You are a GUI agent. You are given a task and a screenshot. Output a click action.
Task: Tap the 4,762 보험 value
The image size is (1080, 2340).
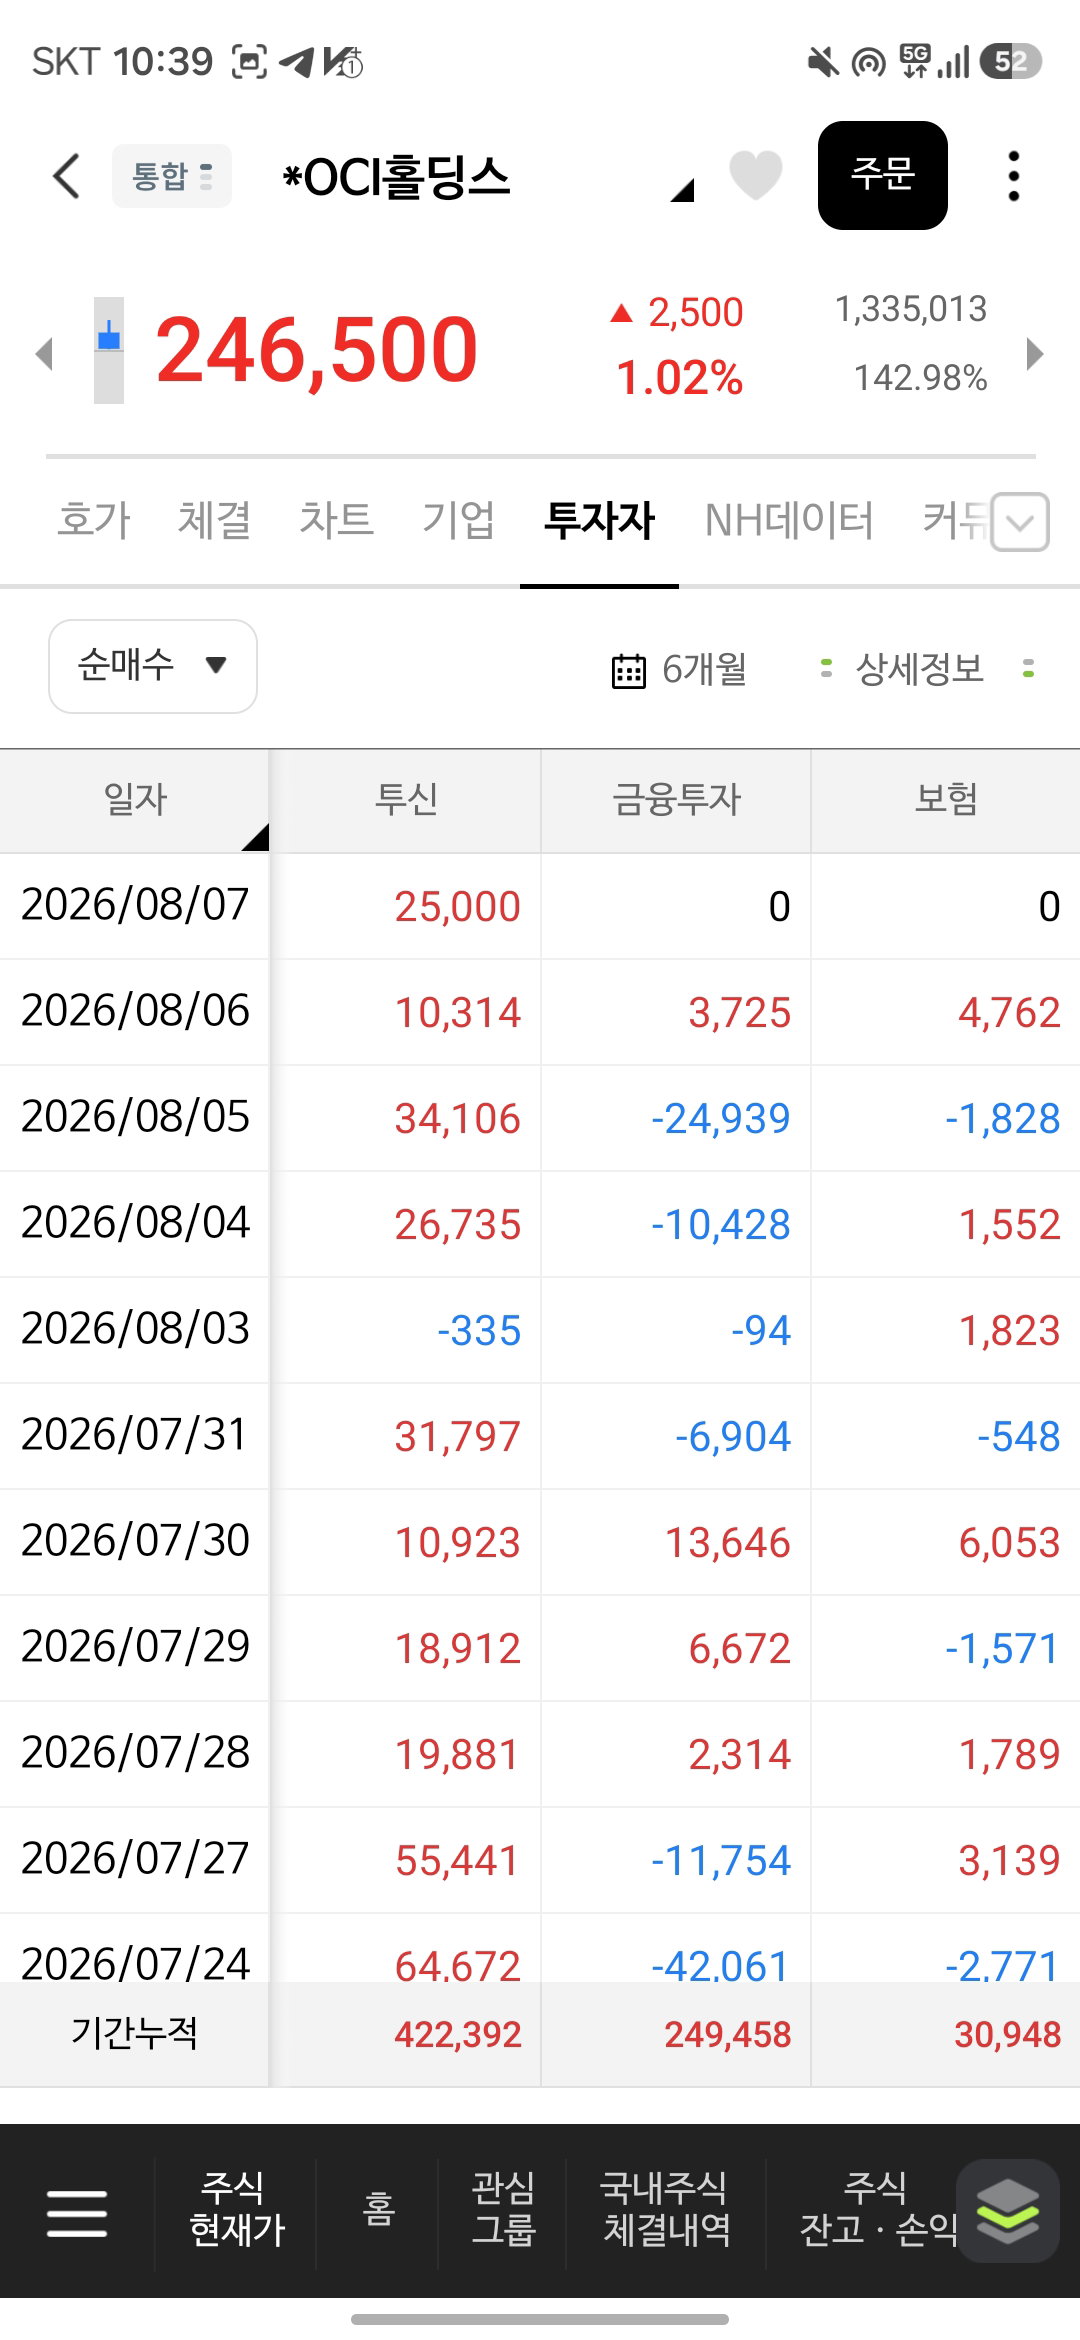1009,1013
